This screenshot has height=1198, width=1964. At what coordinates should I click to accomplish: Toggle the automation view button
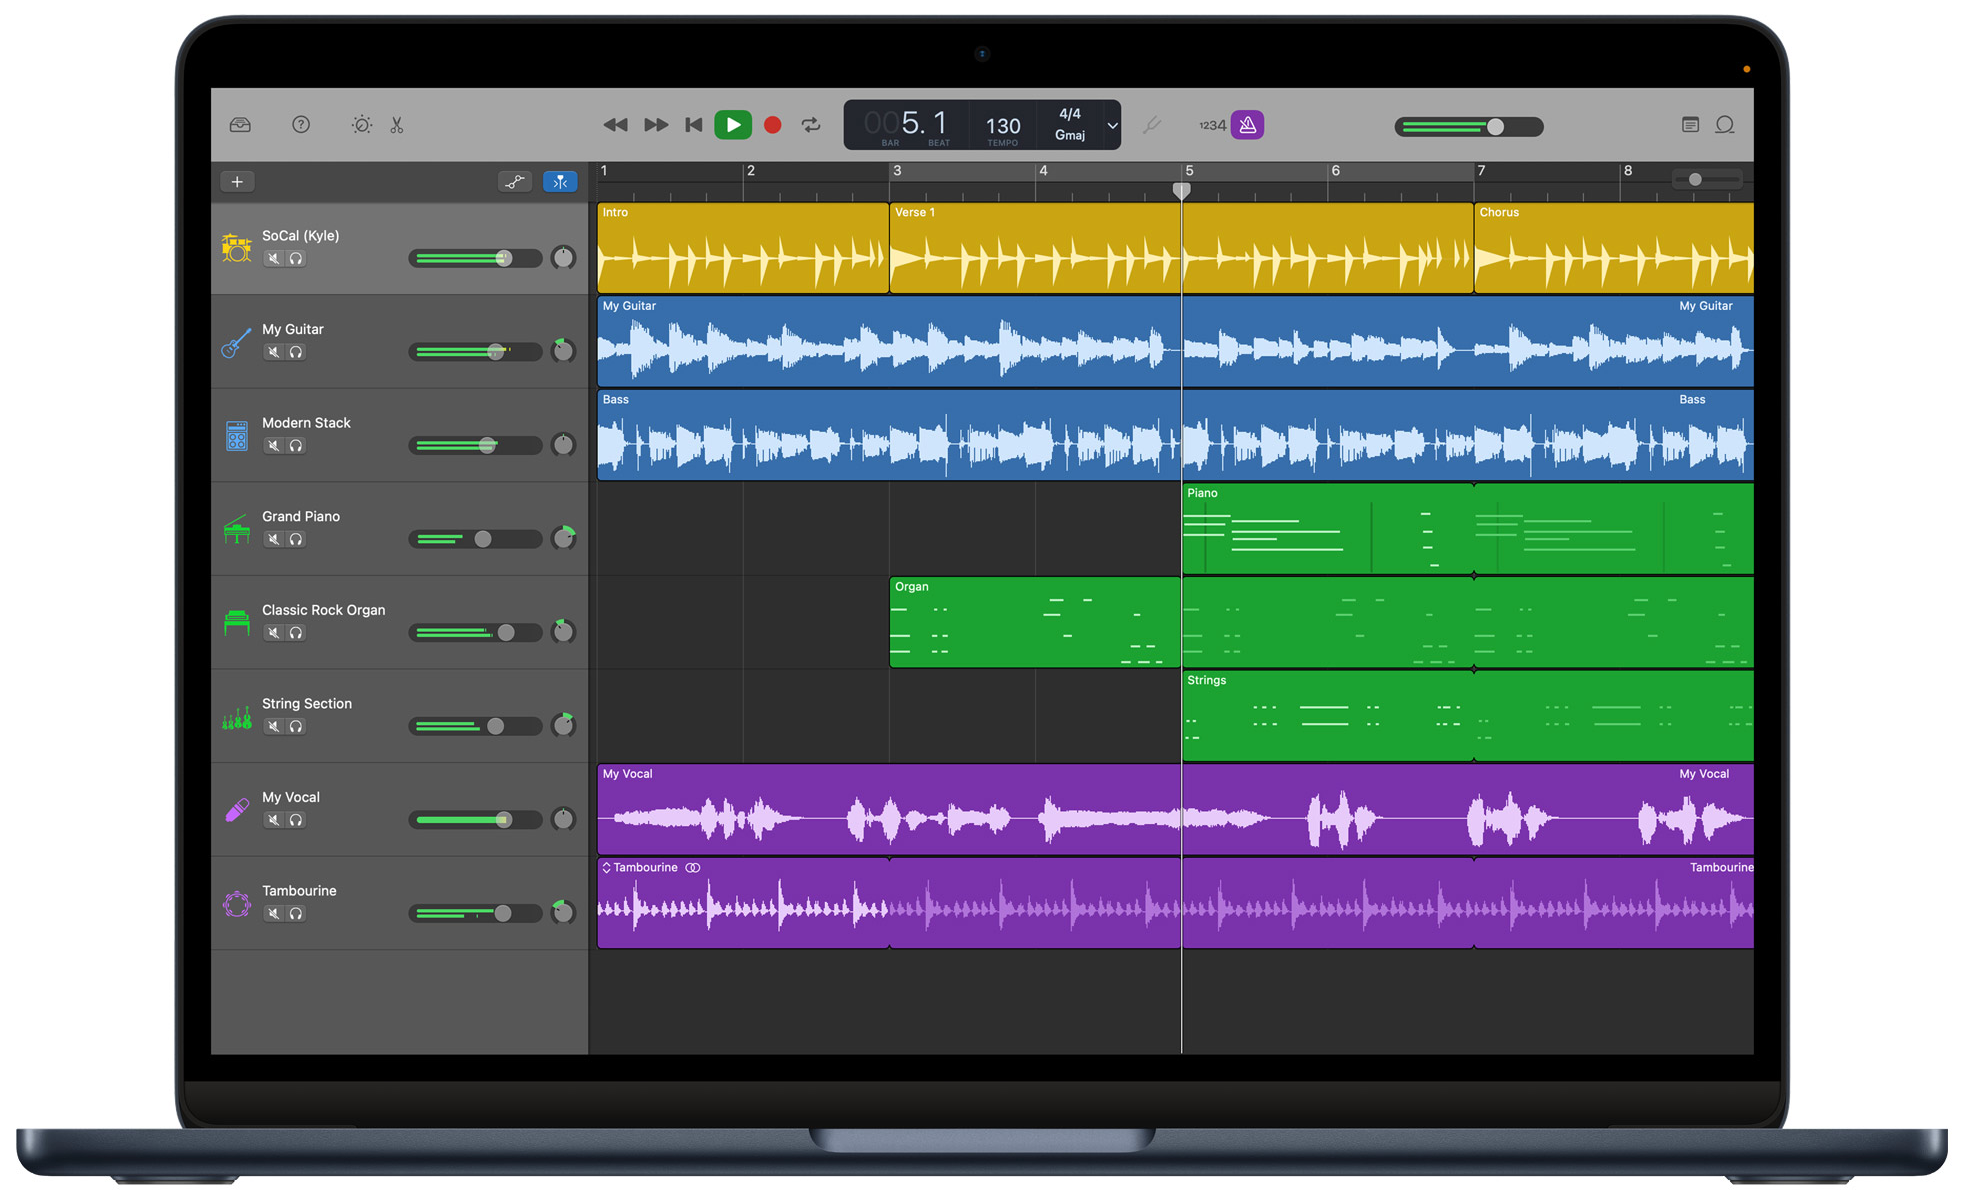coord(515,182)
